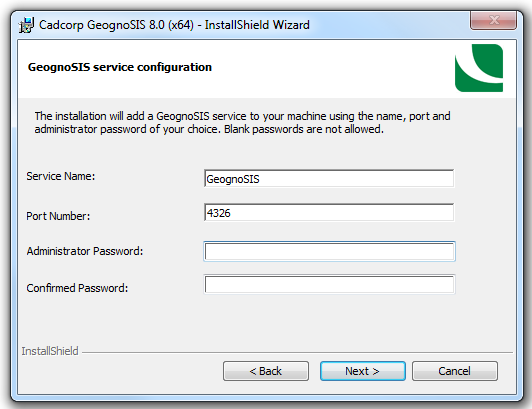Click the horizontal divider line beside InstallShield

click(x=297, y=353)
